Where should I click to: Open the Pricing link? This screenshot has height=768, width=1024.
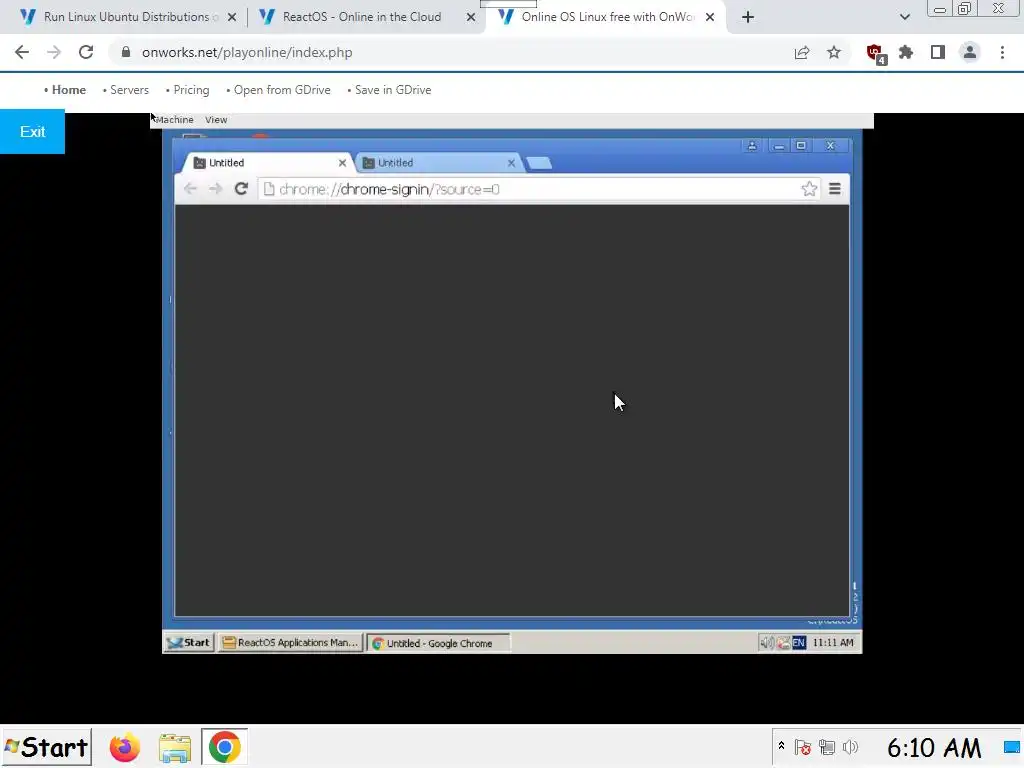pyautogui.click(x=191, y=90)
